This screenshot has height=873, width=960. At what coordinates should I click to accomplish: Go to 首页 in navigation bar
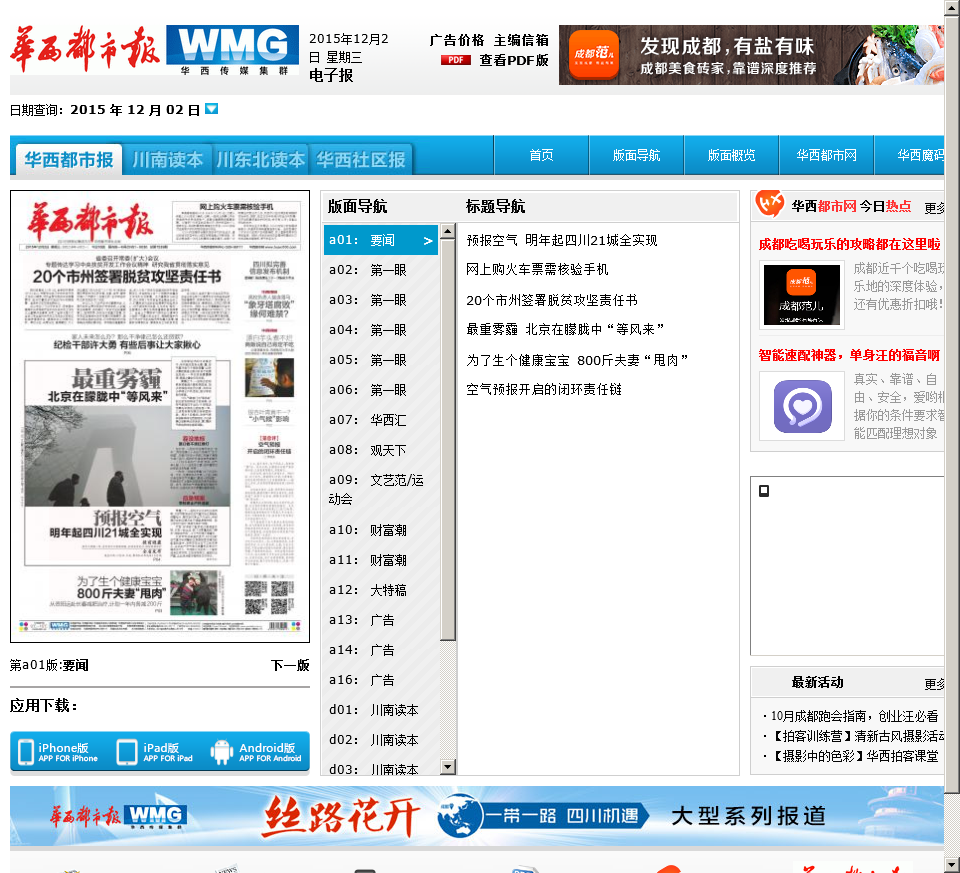(541, 155)
